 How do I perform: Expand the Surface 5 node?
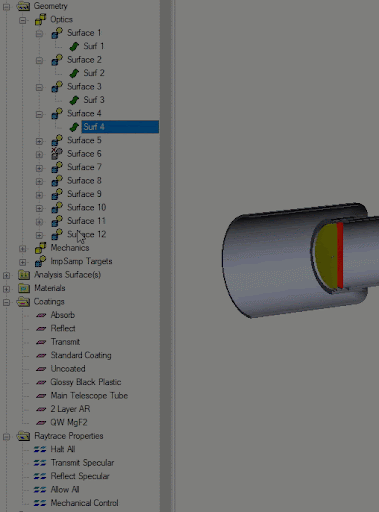(x=39, y=141)
